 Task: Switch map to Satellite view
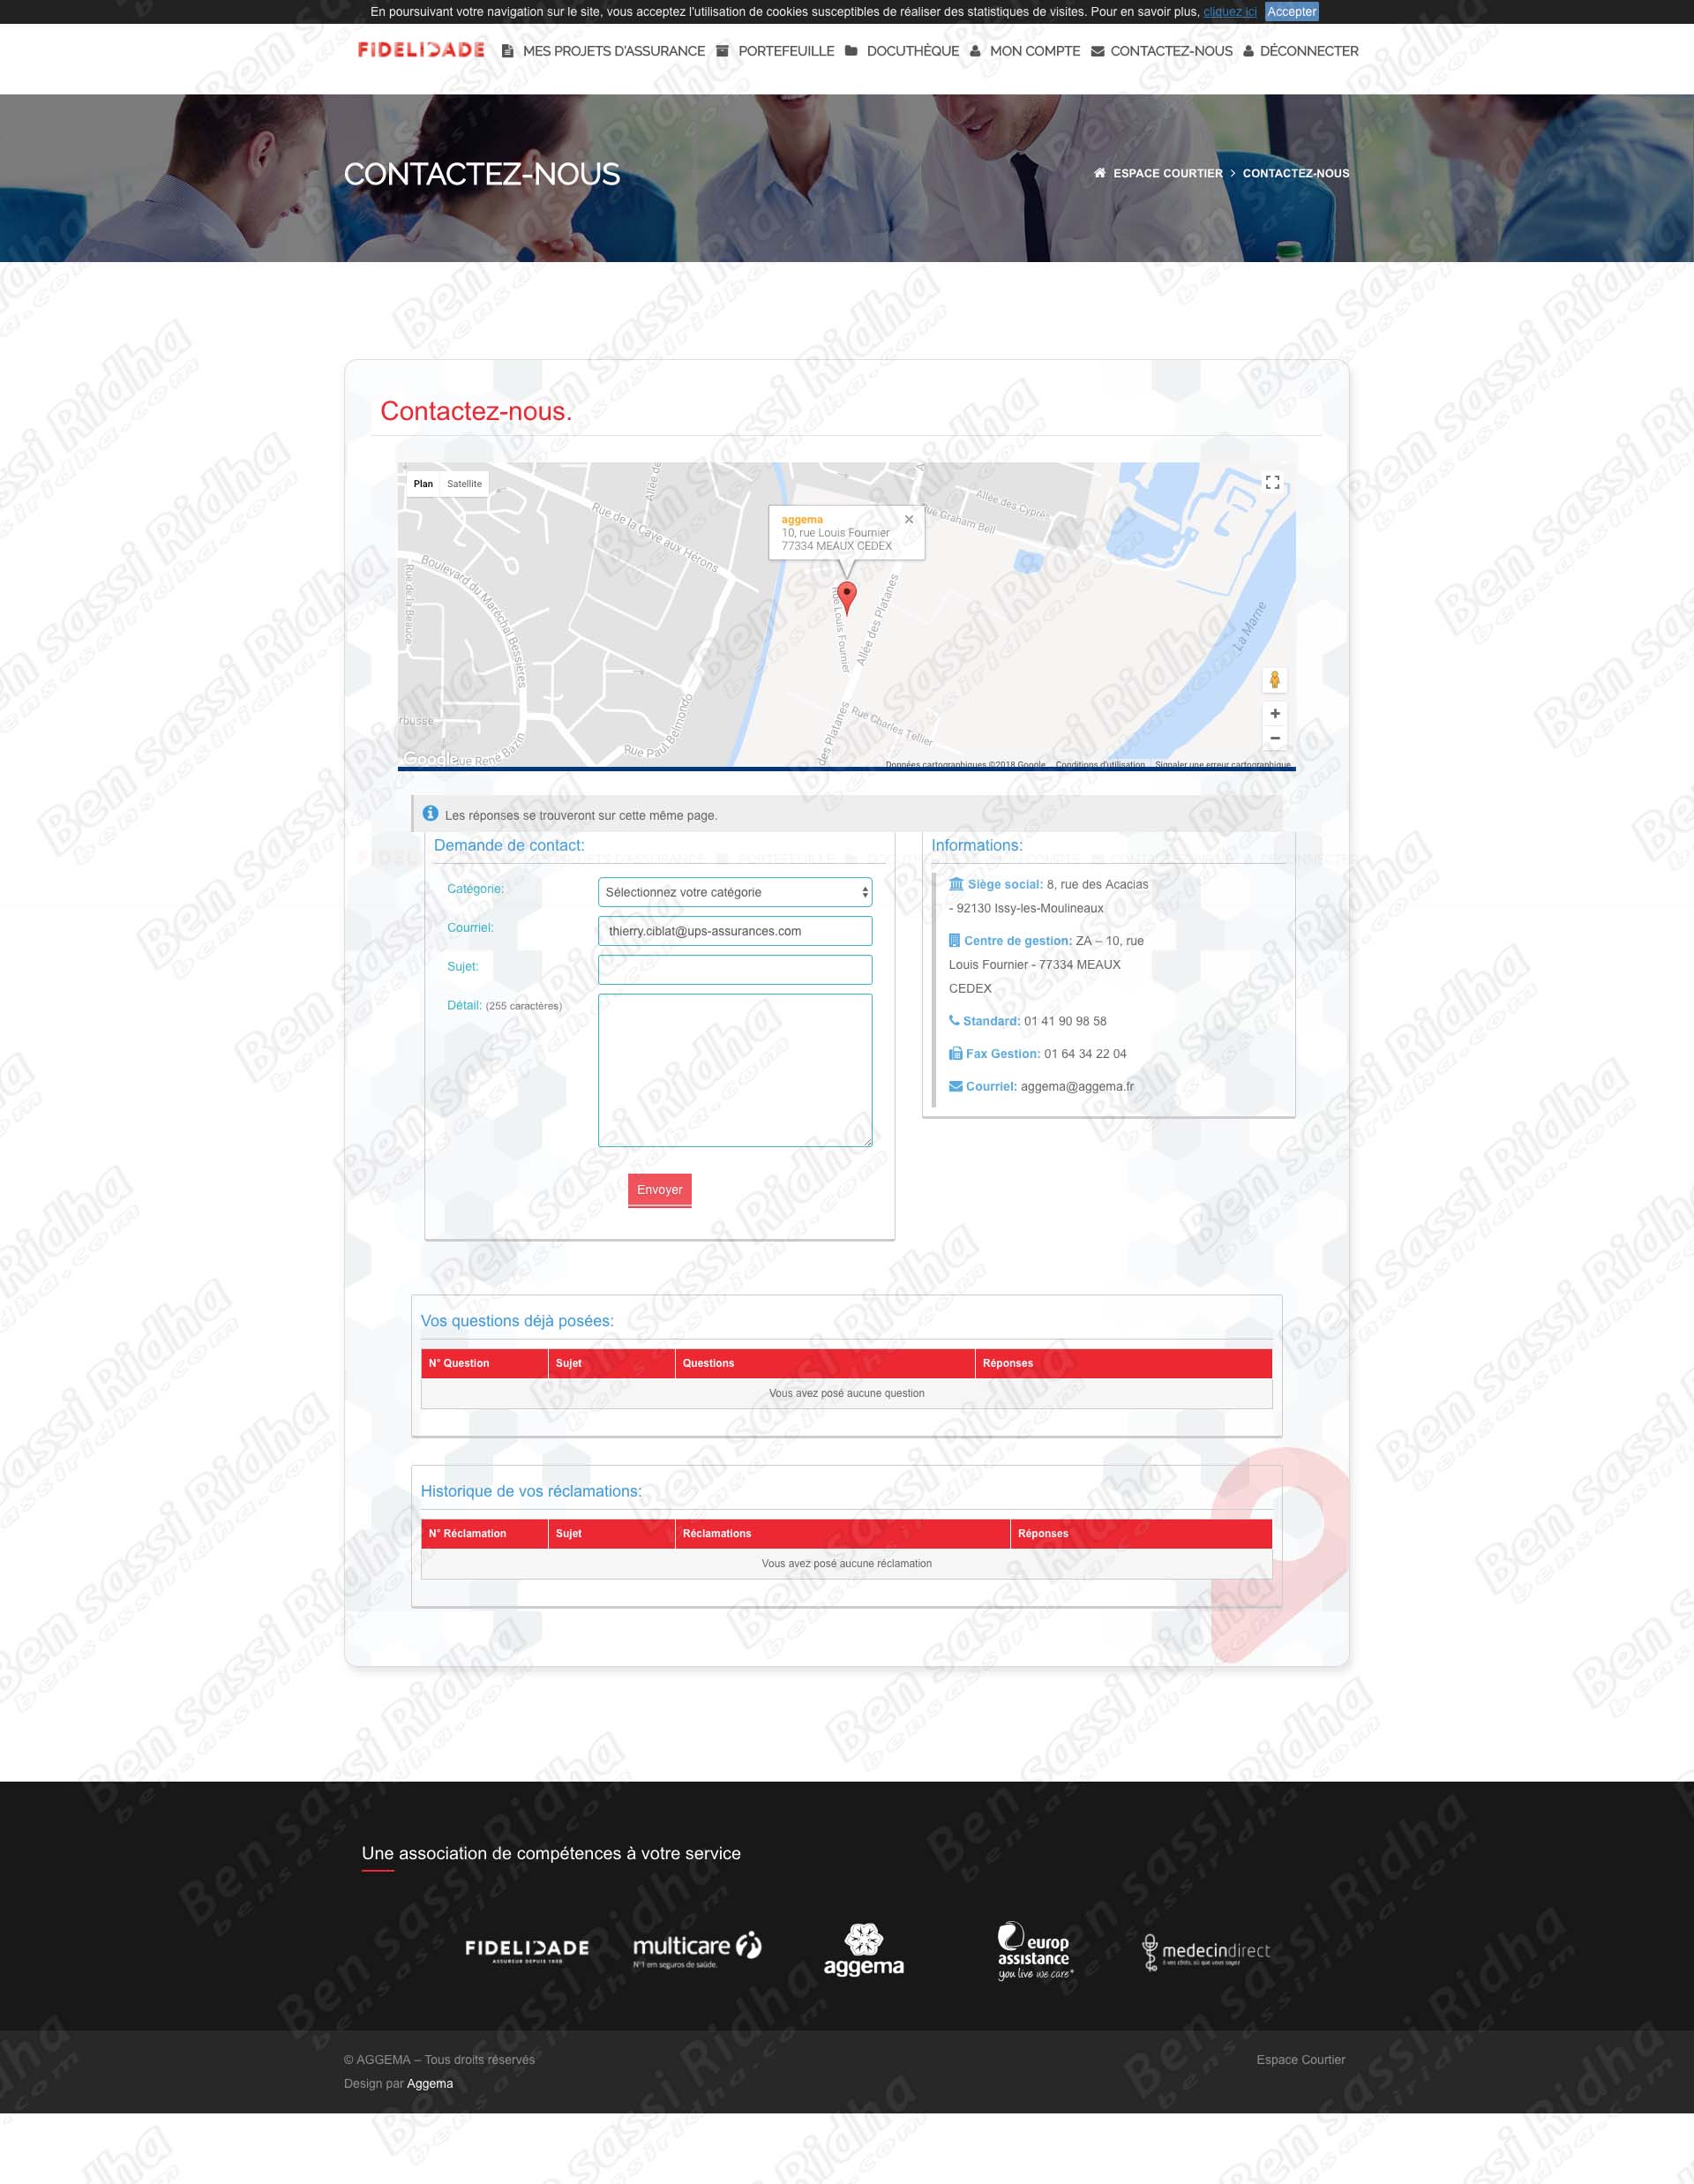(x=464, y=484)
